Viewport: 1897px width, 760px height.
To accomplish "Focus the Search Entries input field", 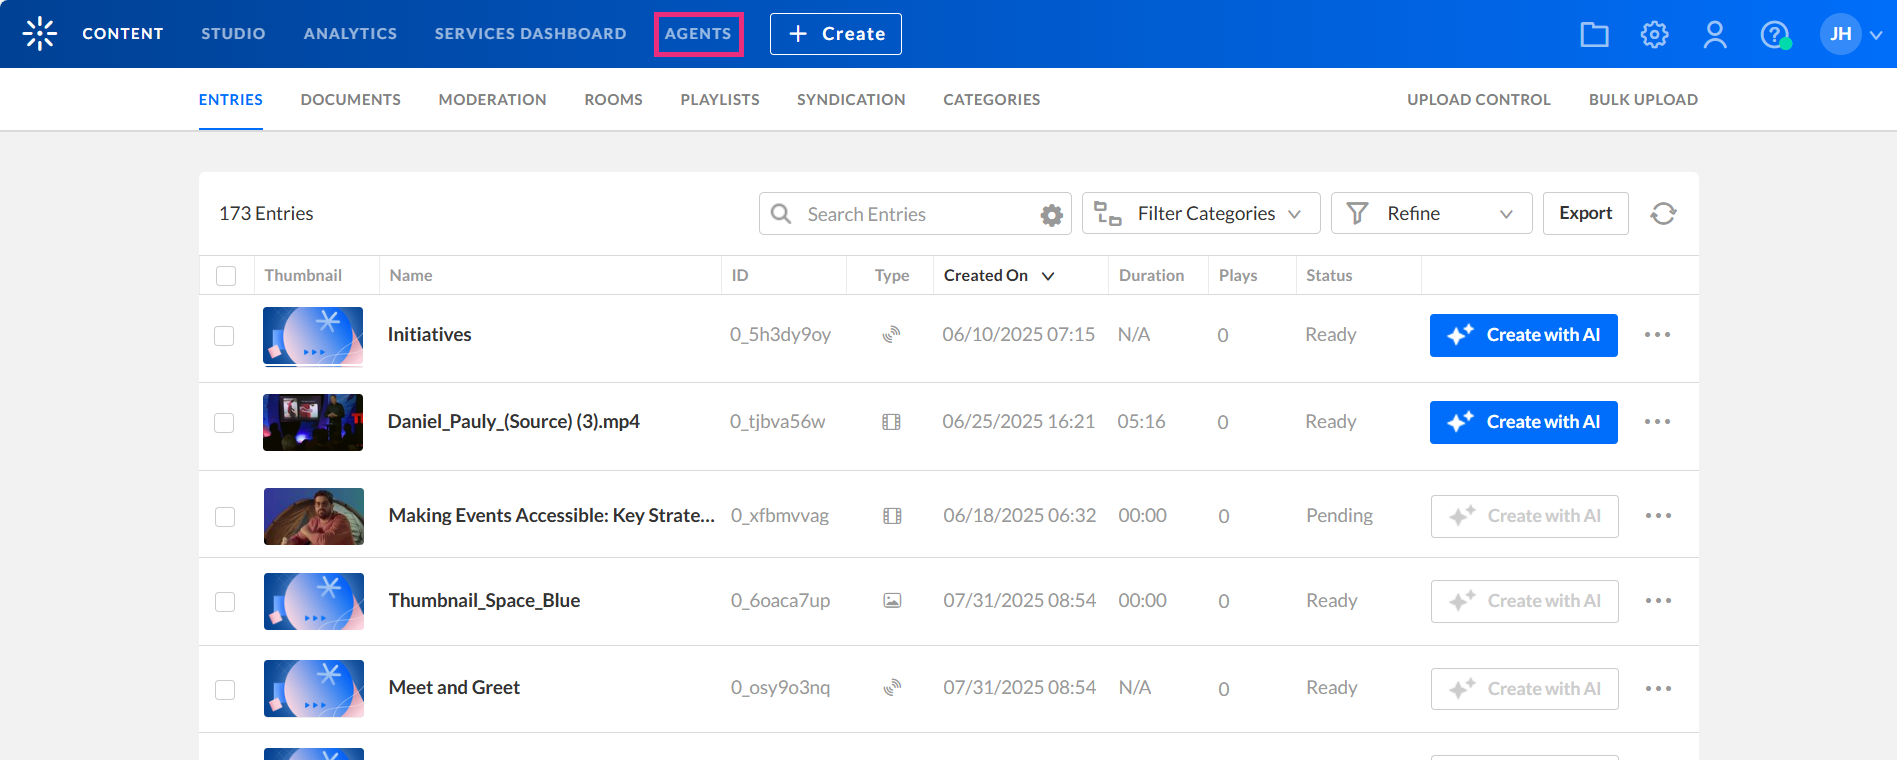I will coord(915,214).
